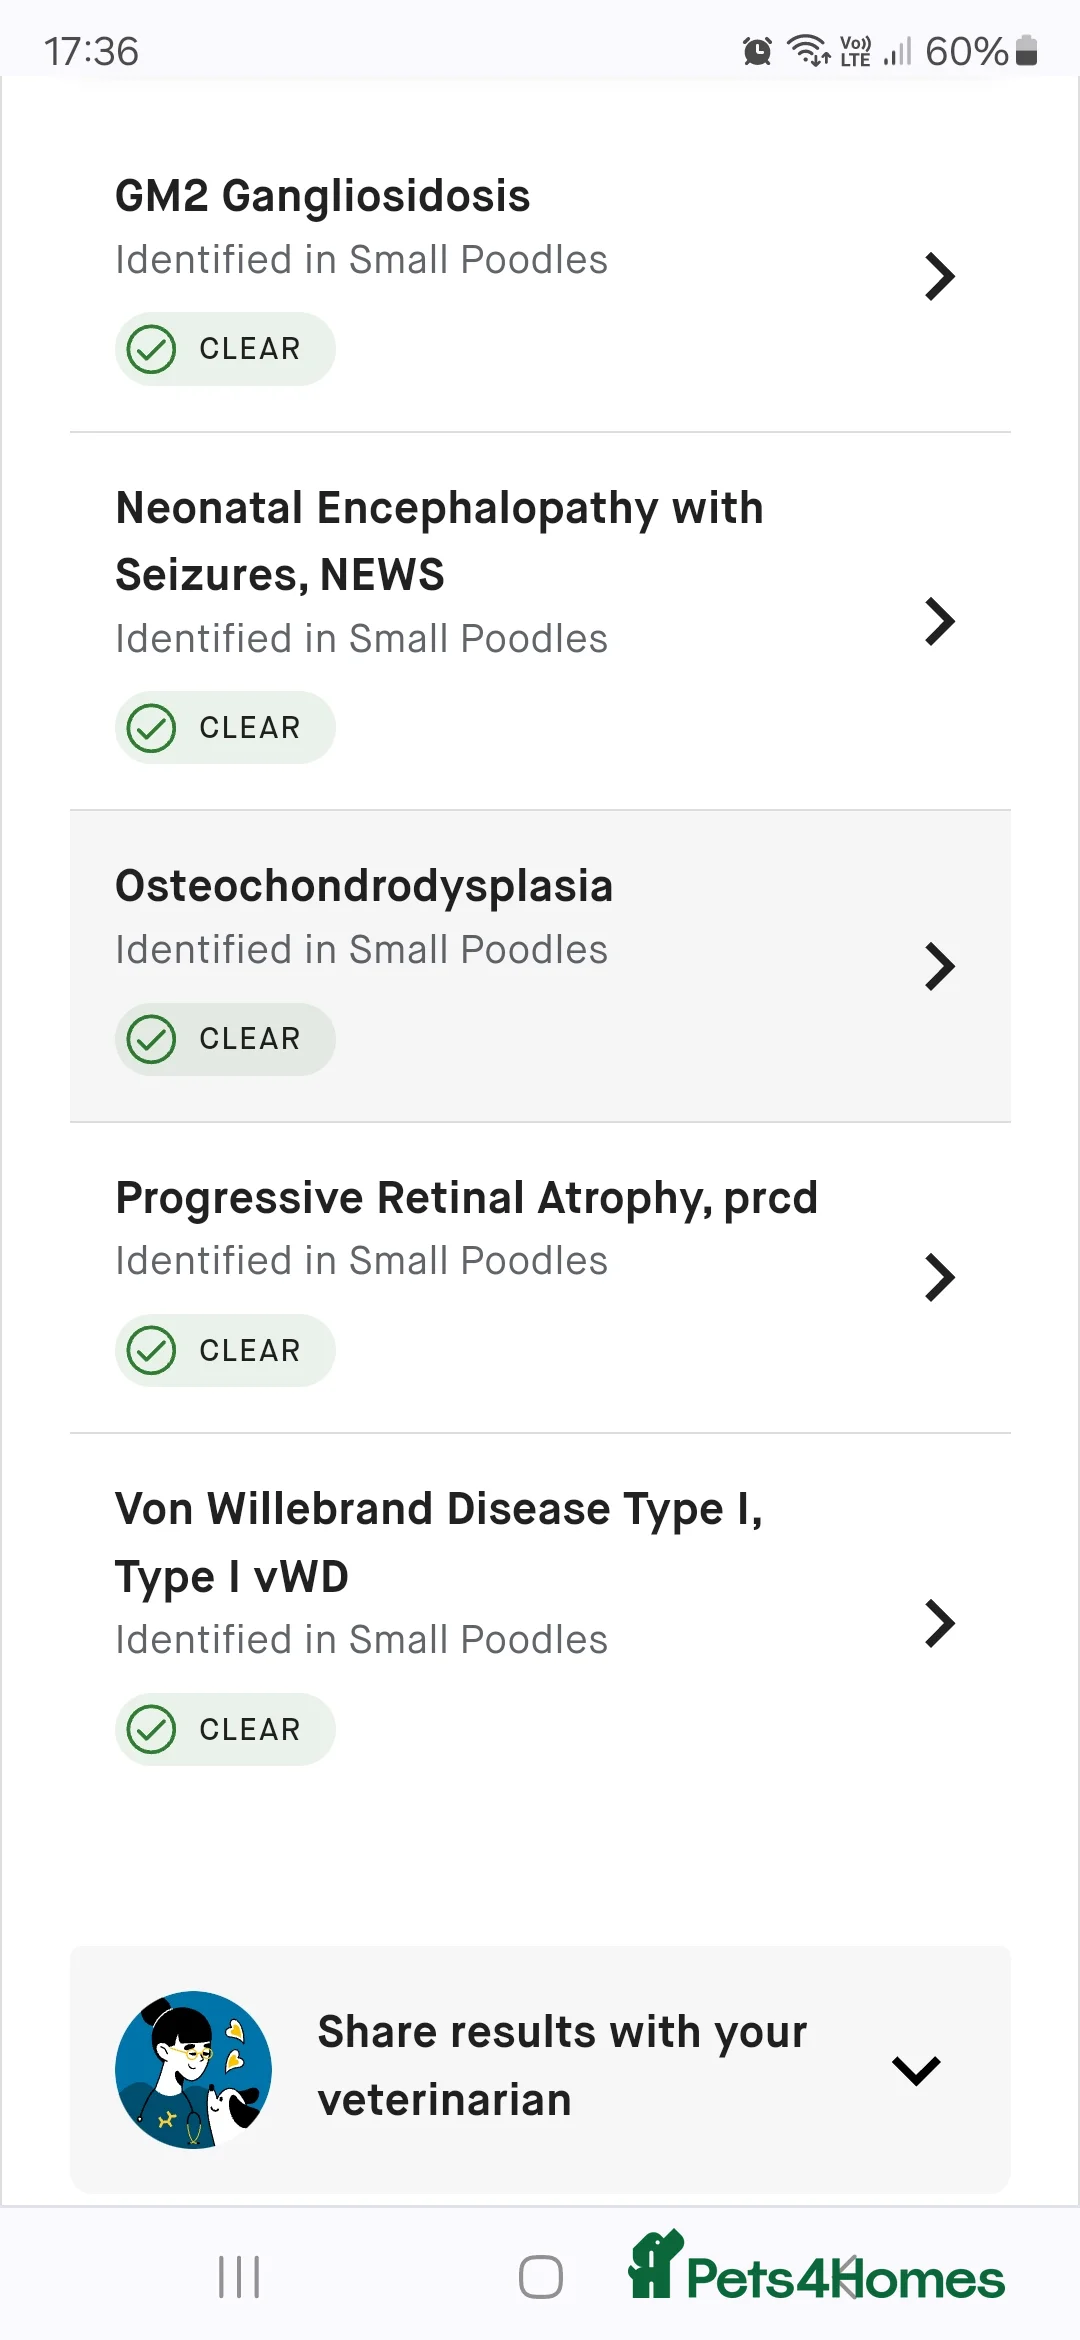The image size is (1080, 2340).
Task: Open GM2 Gangliosidosis details chevron
Action: (939, 277)
